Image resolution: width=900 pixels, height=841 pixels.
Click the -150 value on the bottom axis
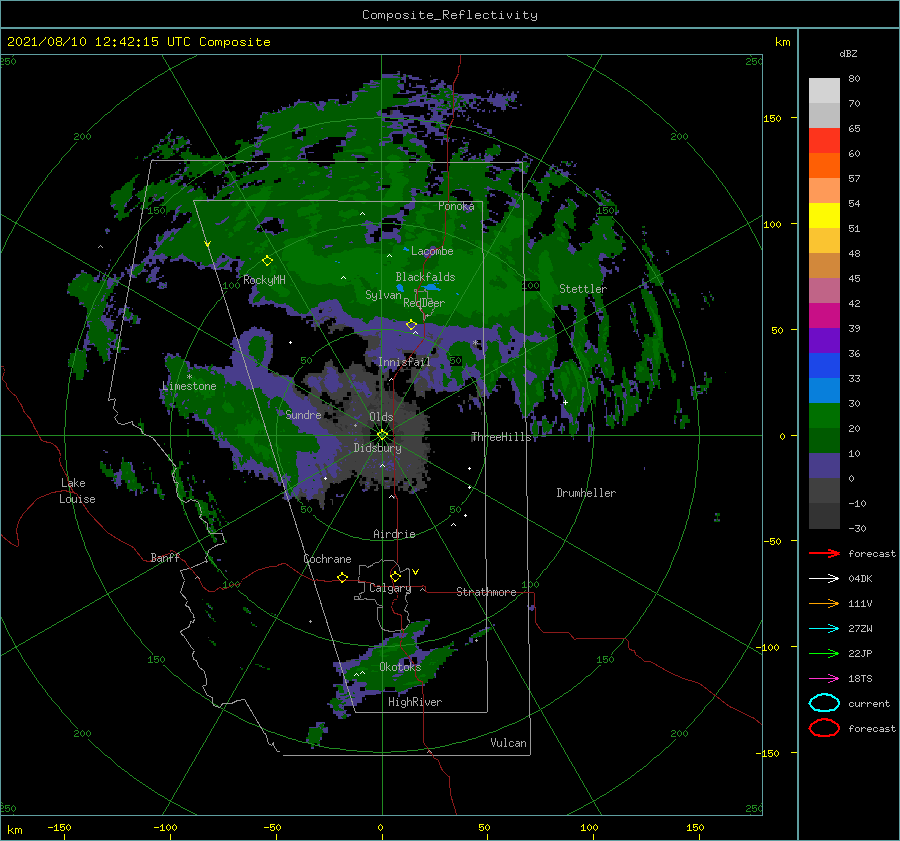tap(59, 827)
